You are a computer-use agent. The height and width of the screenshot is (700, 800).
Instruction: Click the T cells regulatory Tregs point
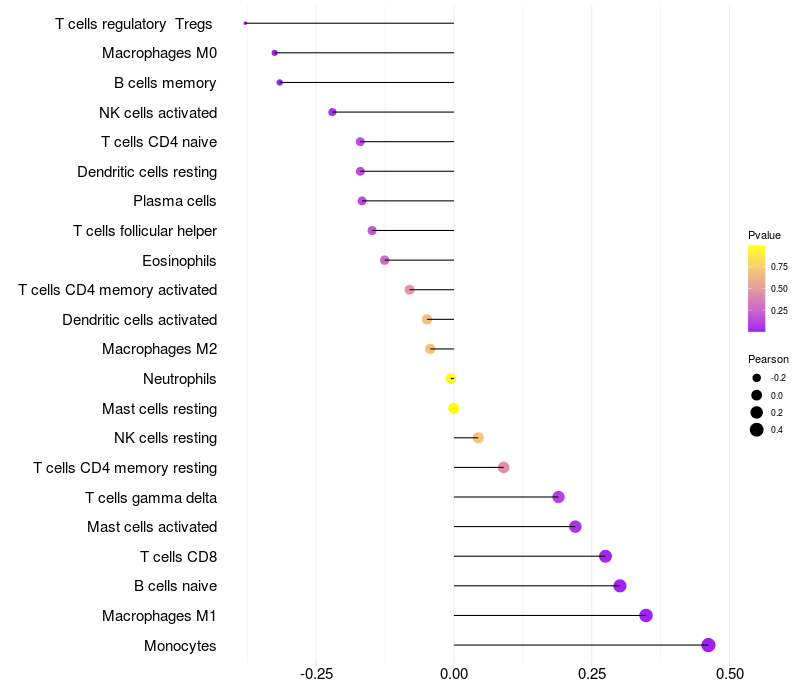click(x=245, y=23)
